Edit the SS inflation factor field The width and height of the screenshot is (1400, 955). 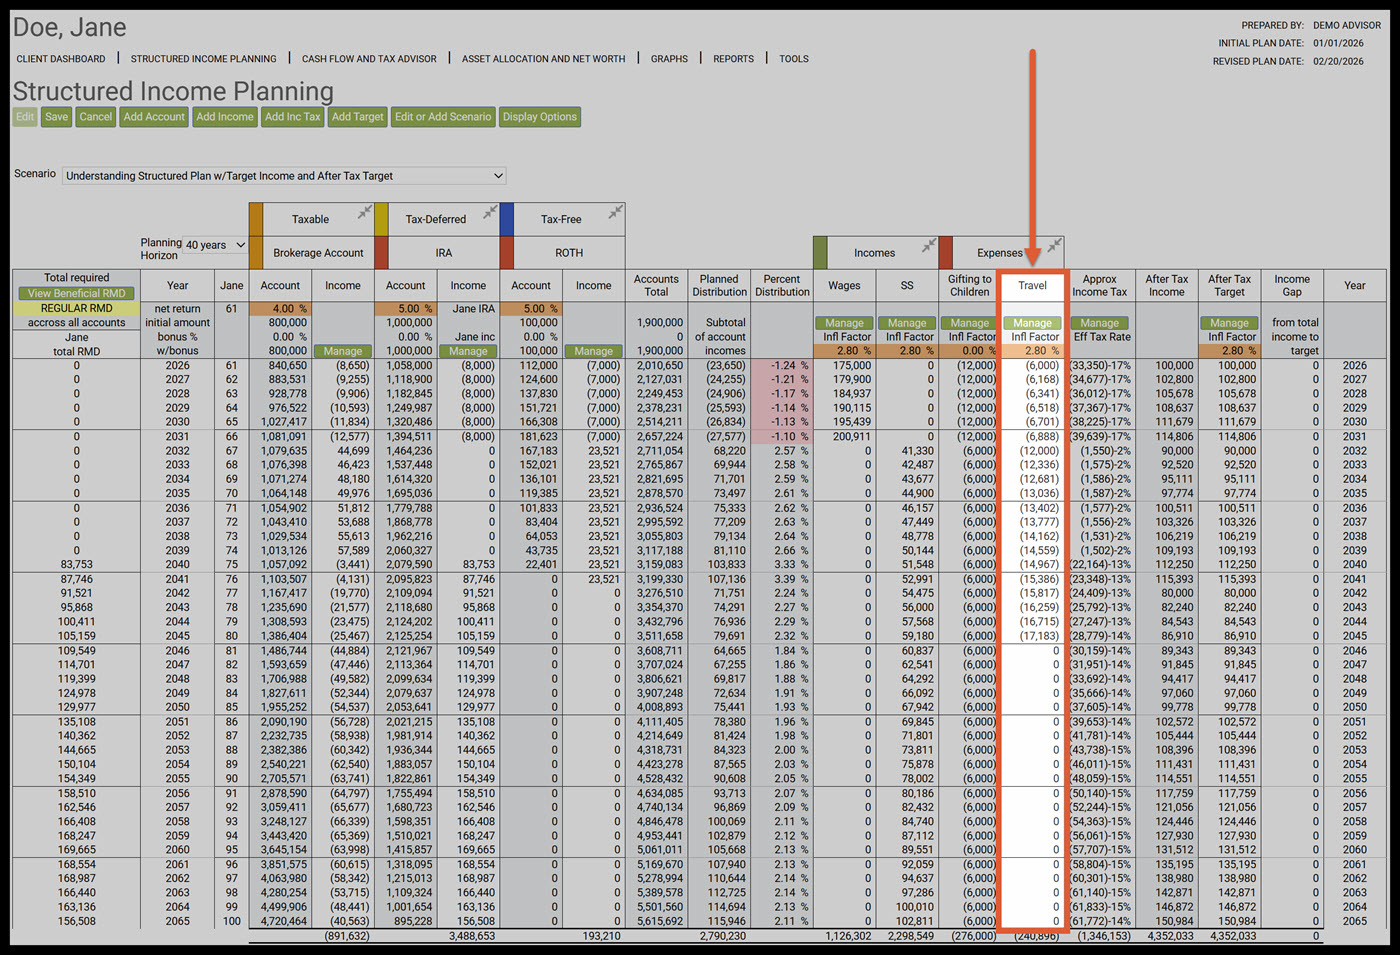[x=907, y=351]
